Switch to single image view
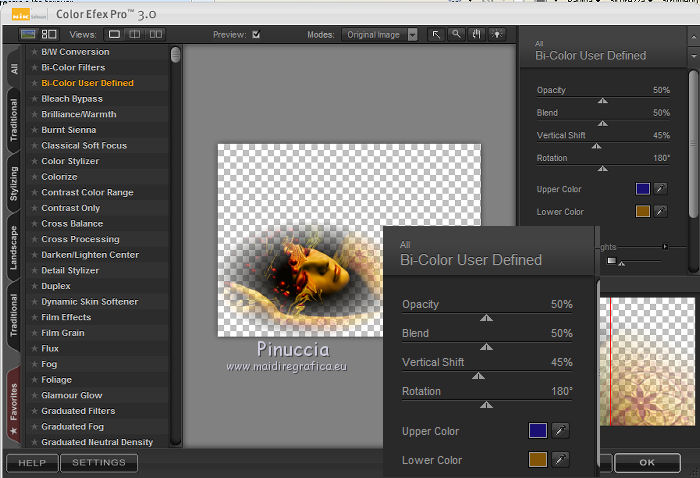Viewport: 700px width, 478px height. [114, 34]
